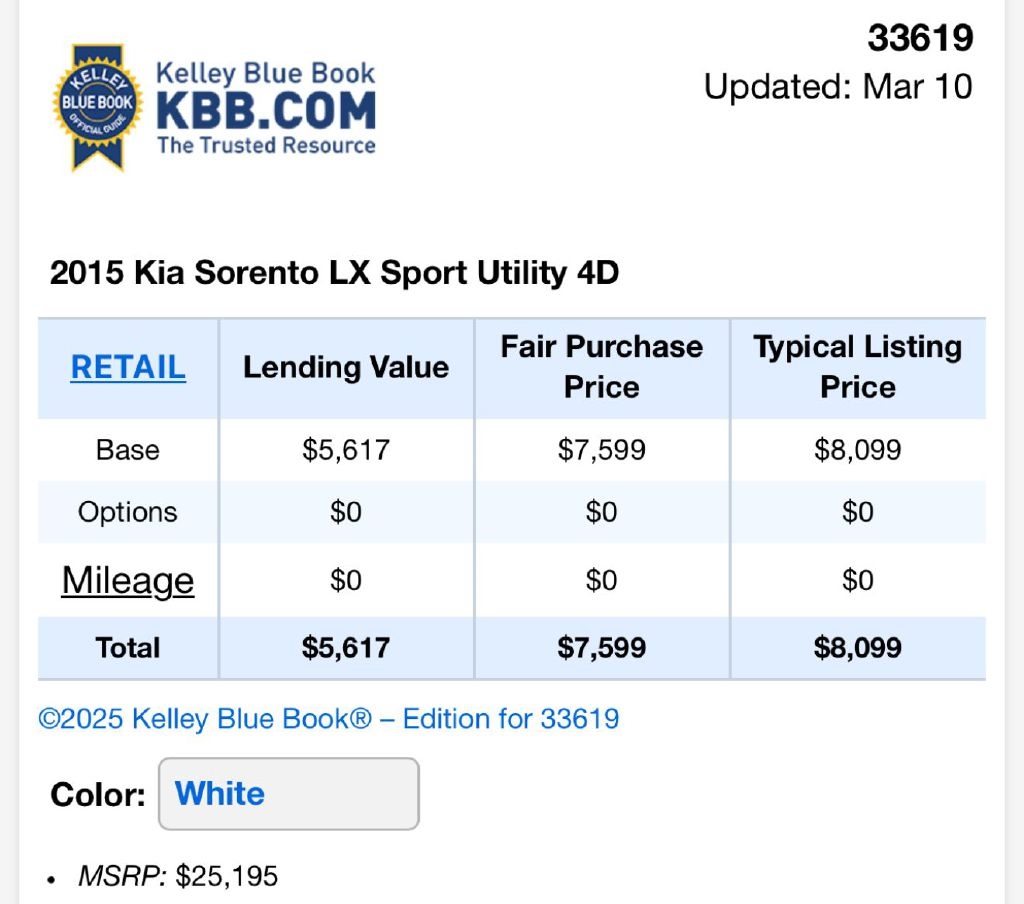This screenshot has height=904, width=1024.
Task: Click the 2015 Kia Sorento LX title
Action: (334, 273)
